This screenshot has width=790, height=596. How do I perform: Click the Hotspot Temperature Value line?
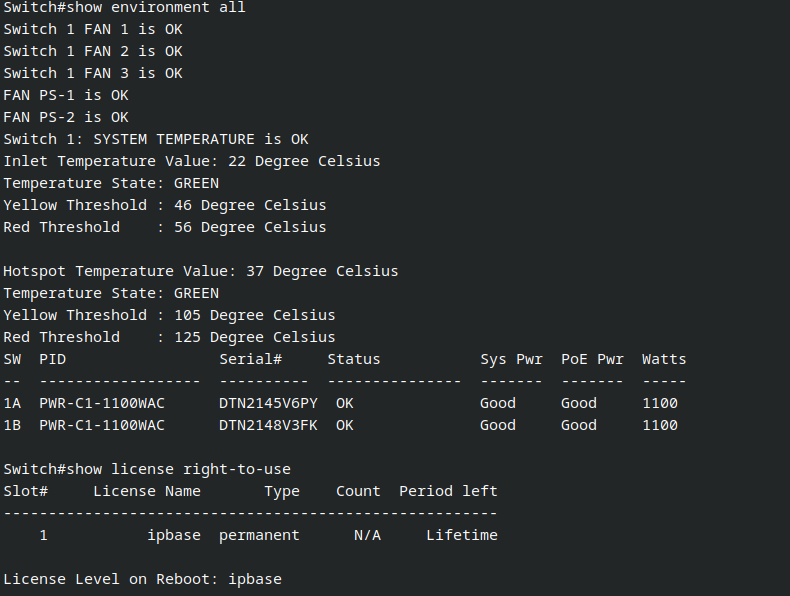[x=200, y=271]
